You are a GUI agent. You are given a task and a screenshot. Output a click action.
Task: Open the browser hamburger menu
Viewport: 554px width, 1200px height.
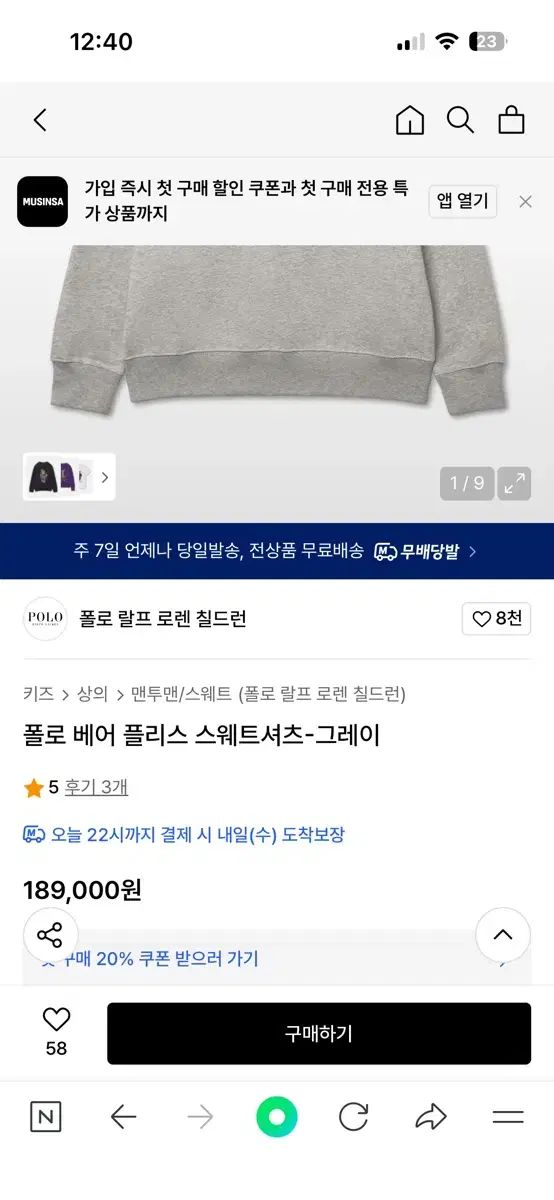[x=508, y=1117]
